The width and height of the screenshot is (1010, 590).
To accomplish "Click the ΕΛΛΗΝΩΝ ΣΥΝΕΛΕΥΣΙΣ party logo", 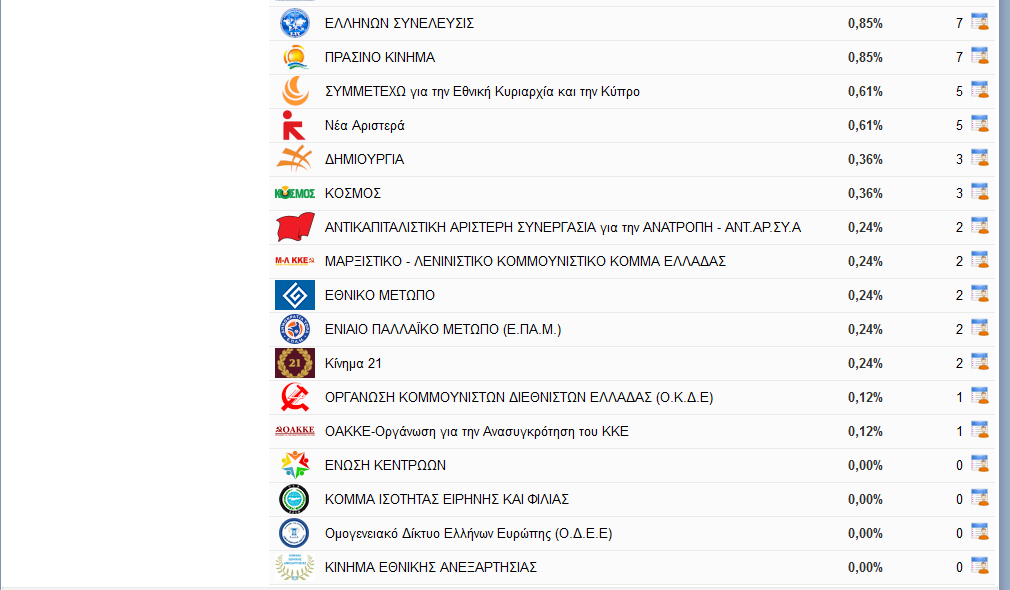I will tap(294, 23).
